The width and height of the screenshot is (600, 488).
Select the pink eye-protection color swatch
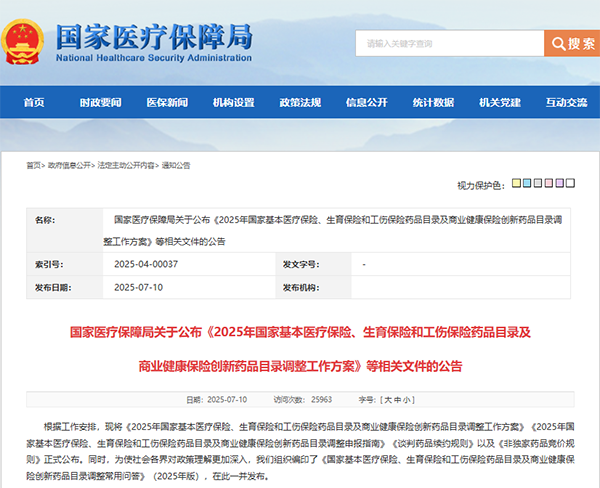[x=549, y=183]
